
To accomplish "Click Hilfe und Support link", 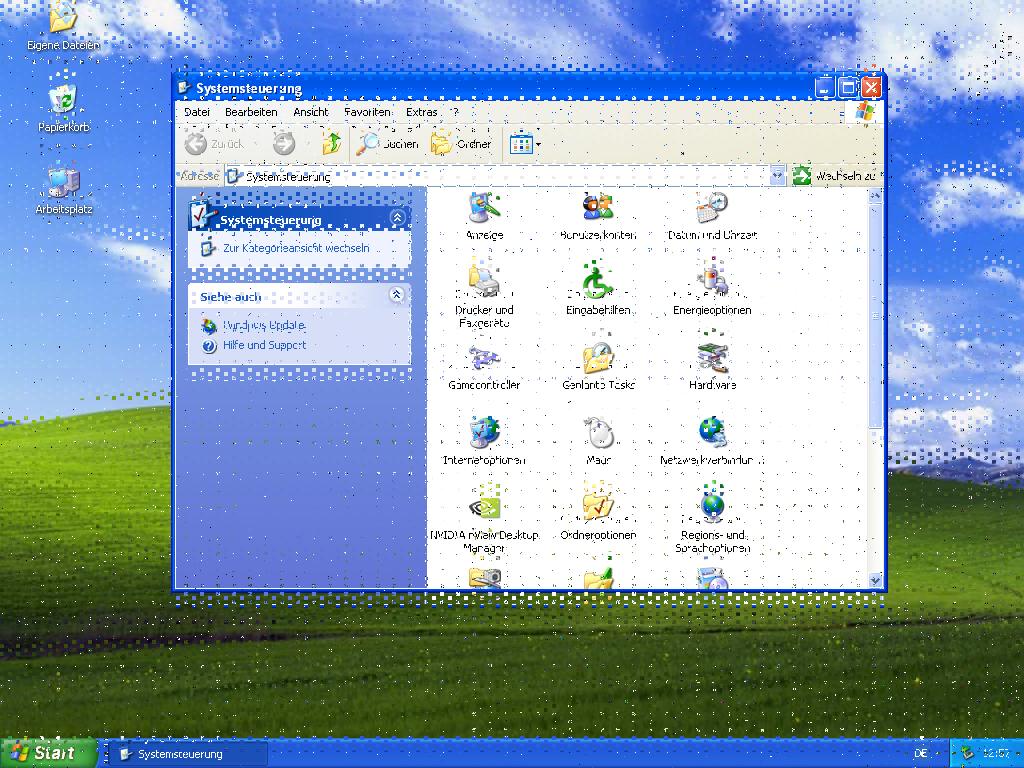I will point(264,345).
